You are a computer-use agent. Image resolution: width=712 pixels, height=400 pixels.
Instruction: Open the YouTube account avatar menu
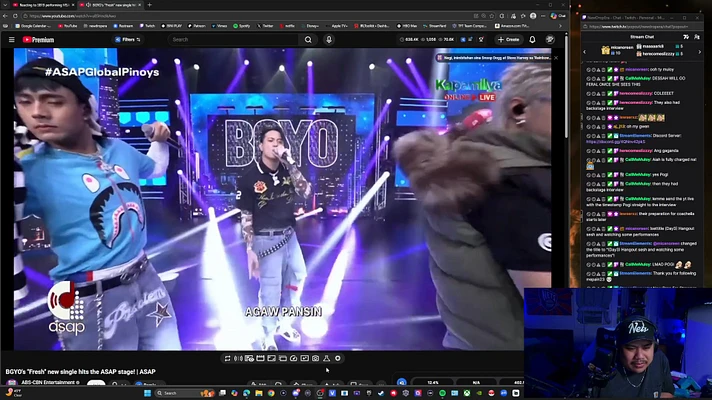click(x=550, y=40)
